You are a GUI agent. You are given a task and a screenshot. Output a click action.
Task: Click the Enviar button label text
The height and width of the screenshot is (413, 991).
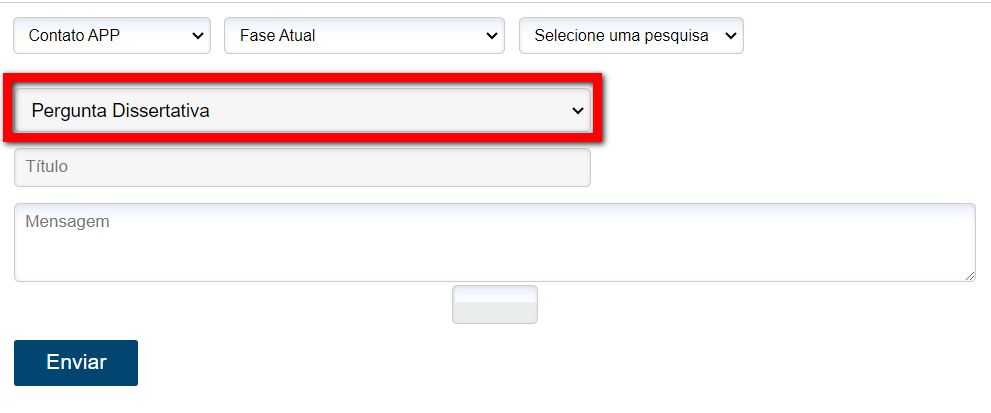(76, 363)
